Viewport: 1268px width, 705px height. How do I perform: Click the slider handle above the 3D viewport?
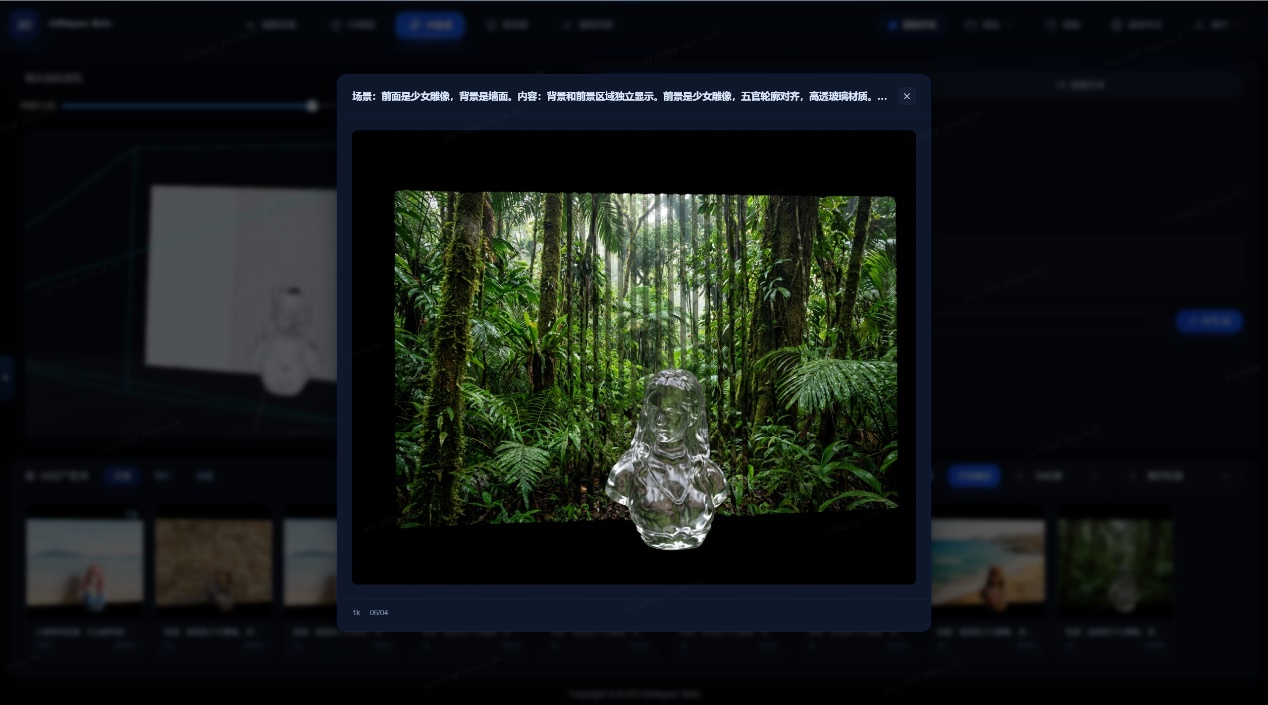coord(312,105)
